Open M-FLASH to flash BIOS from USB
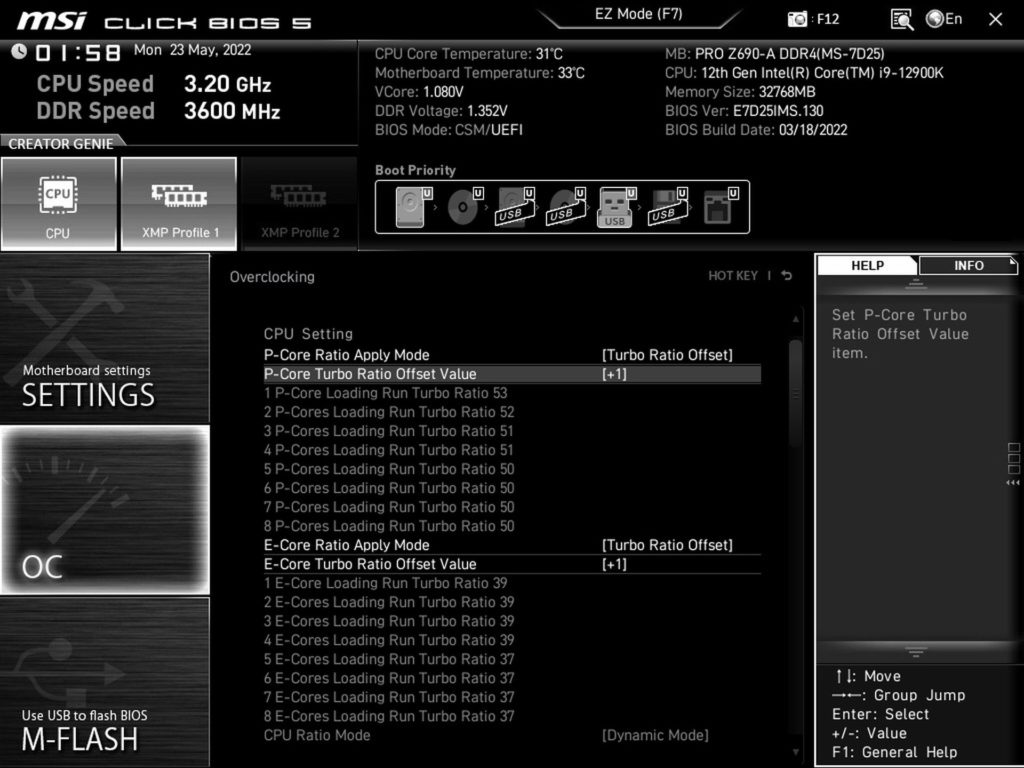The image size is (1024, 768). point(104,682)
